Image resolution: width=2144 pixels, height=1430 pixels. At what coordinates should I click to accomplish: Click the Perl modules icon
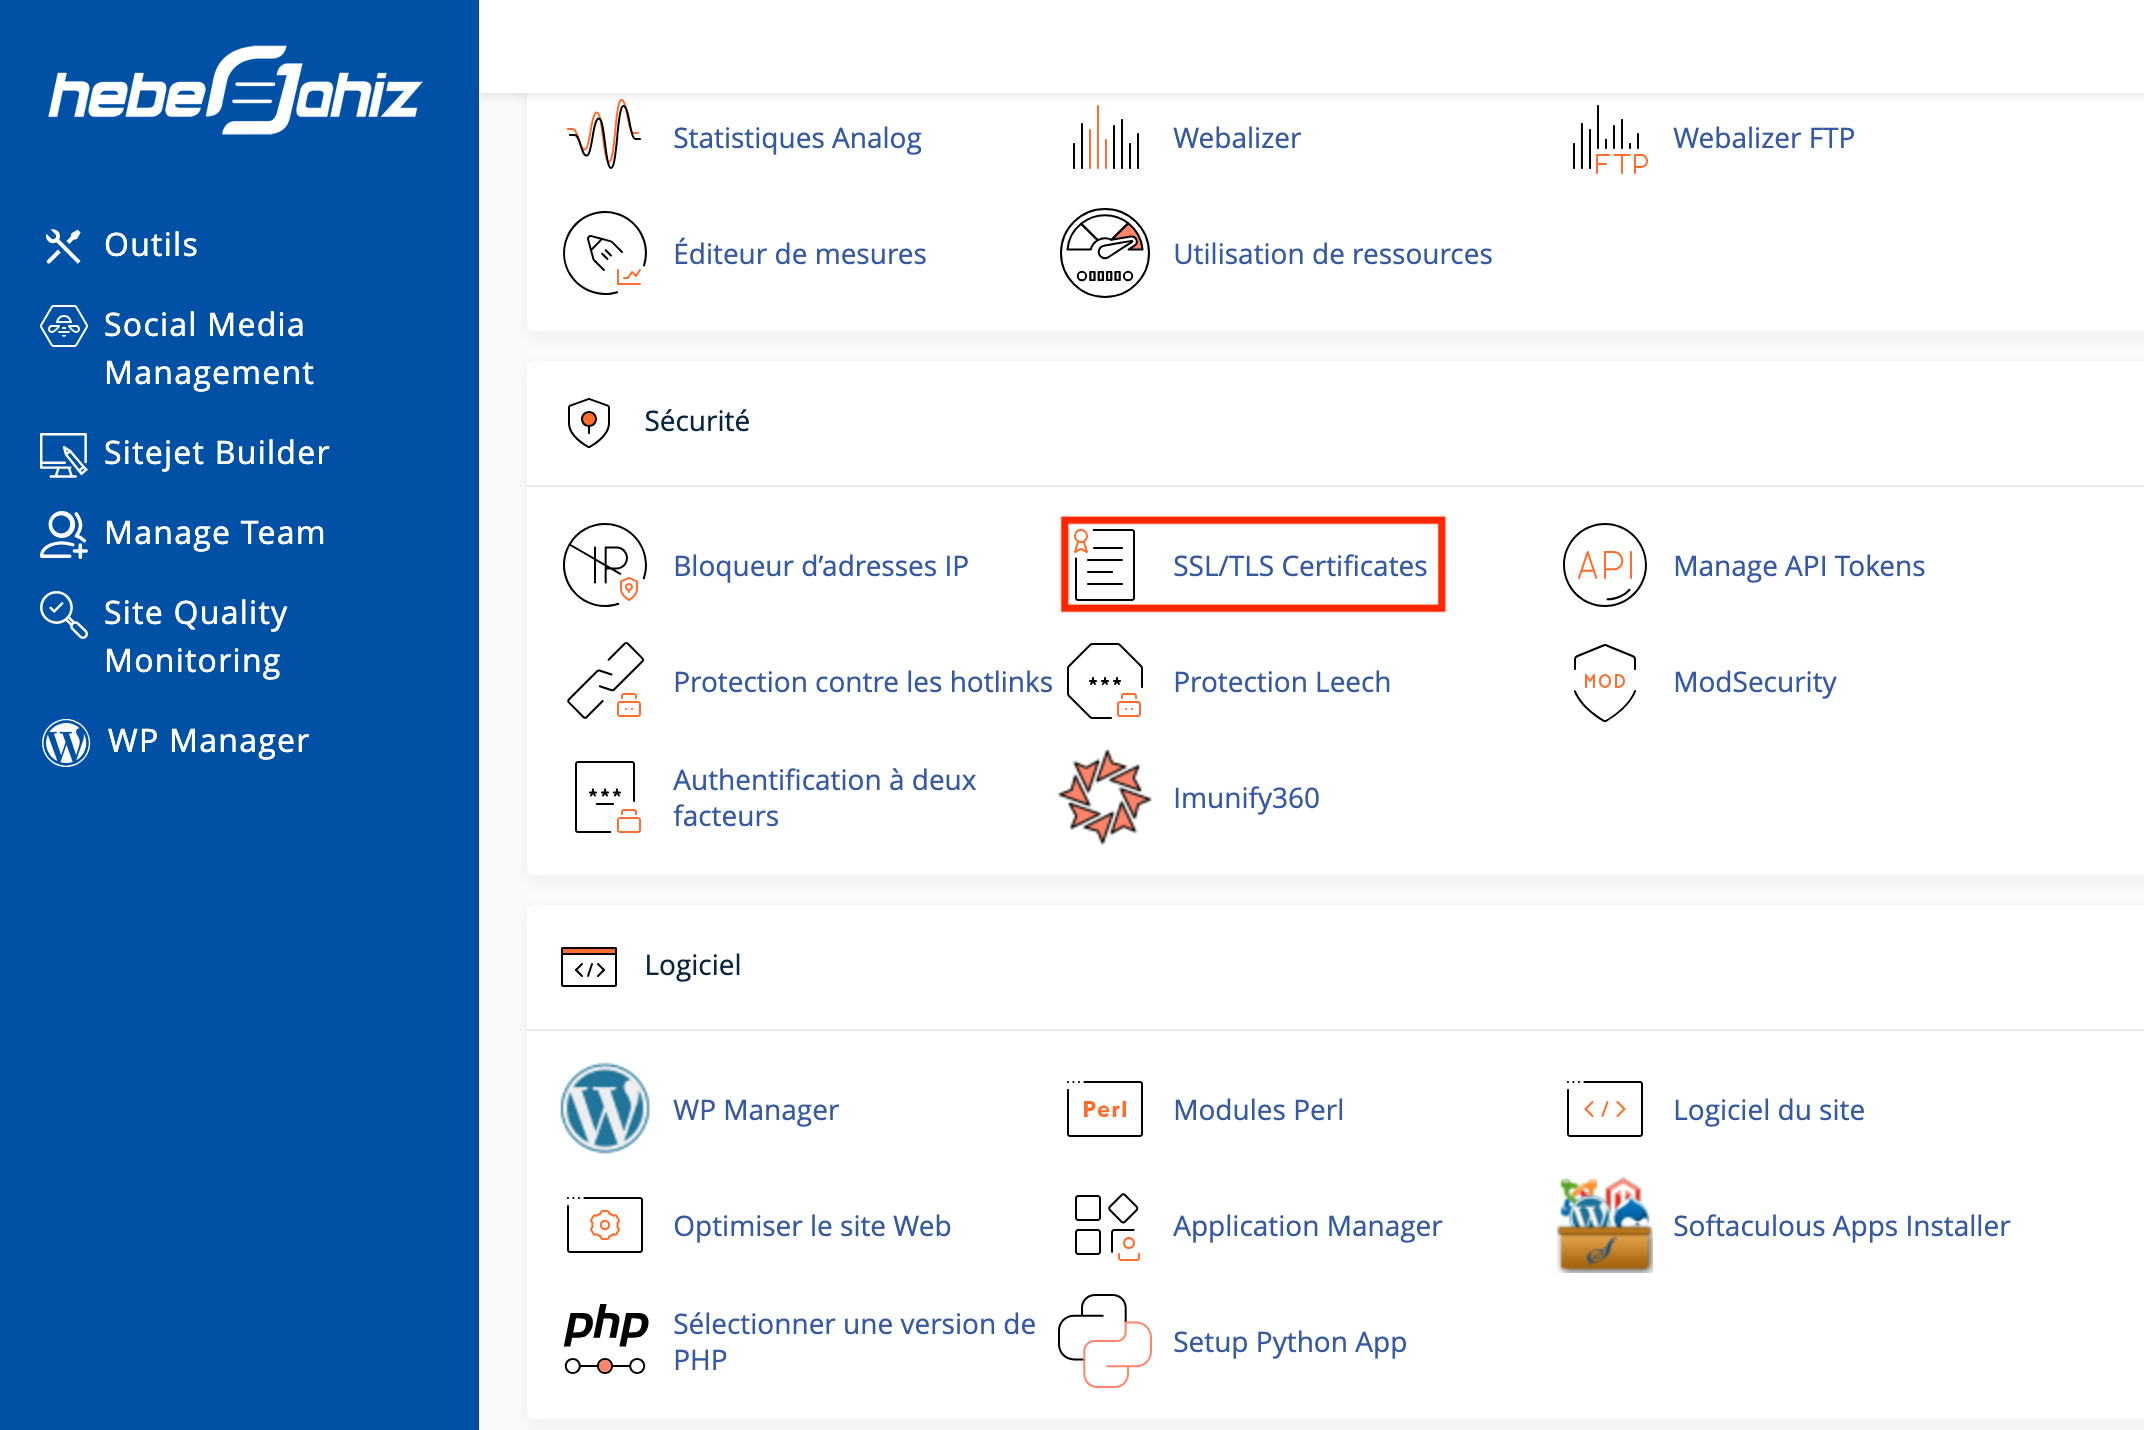1104,1108
